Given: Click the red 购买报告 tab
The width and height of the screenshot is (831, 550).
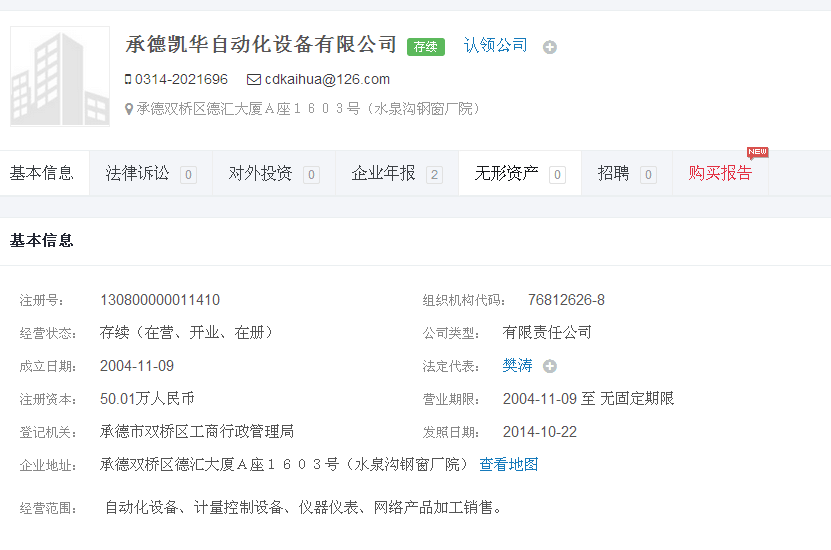Looking at the screenshot, I should 720,173.
